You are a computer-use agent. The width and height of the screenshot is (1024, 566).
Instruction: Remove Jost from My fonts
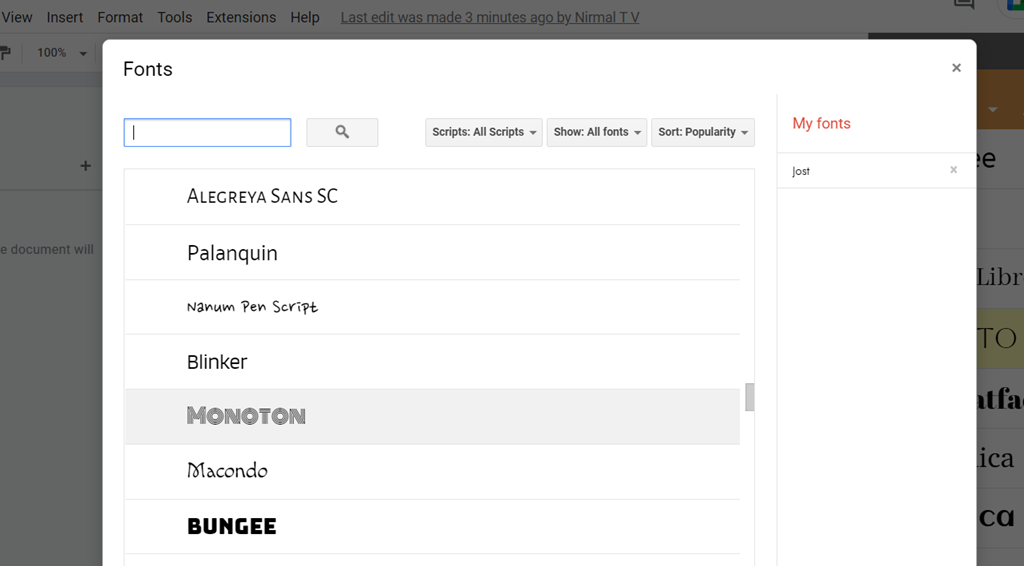point(953,170)
